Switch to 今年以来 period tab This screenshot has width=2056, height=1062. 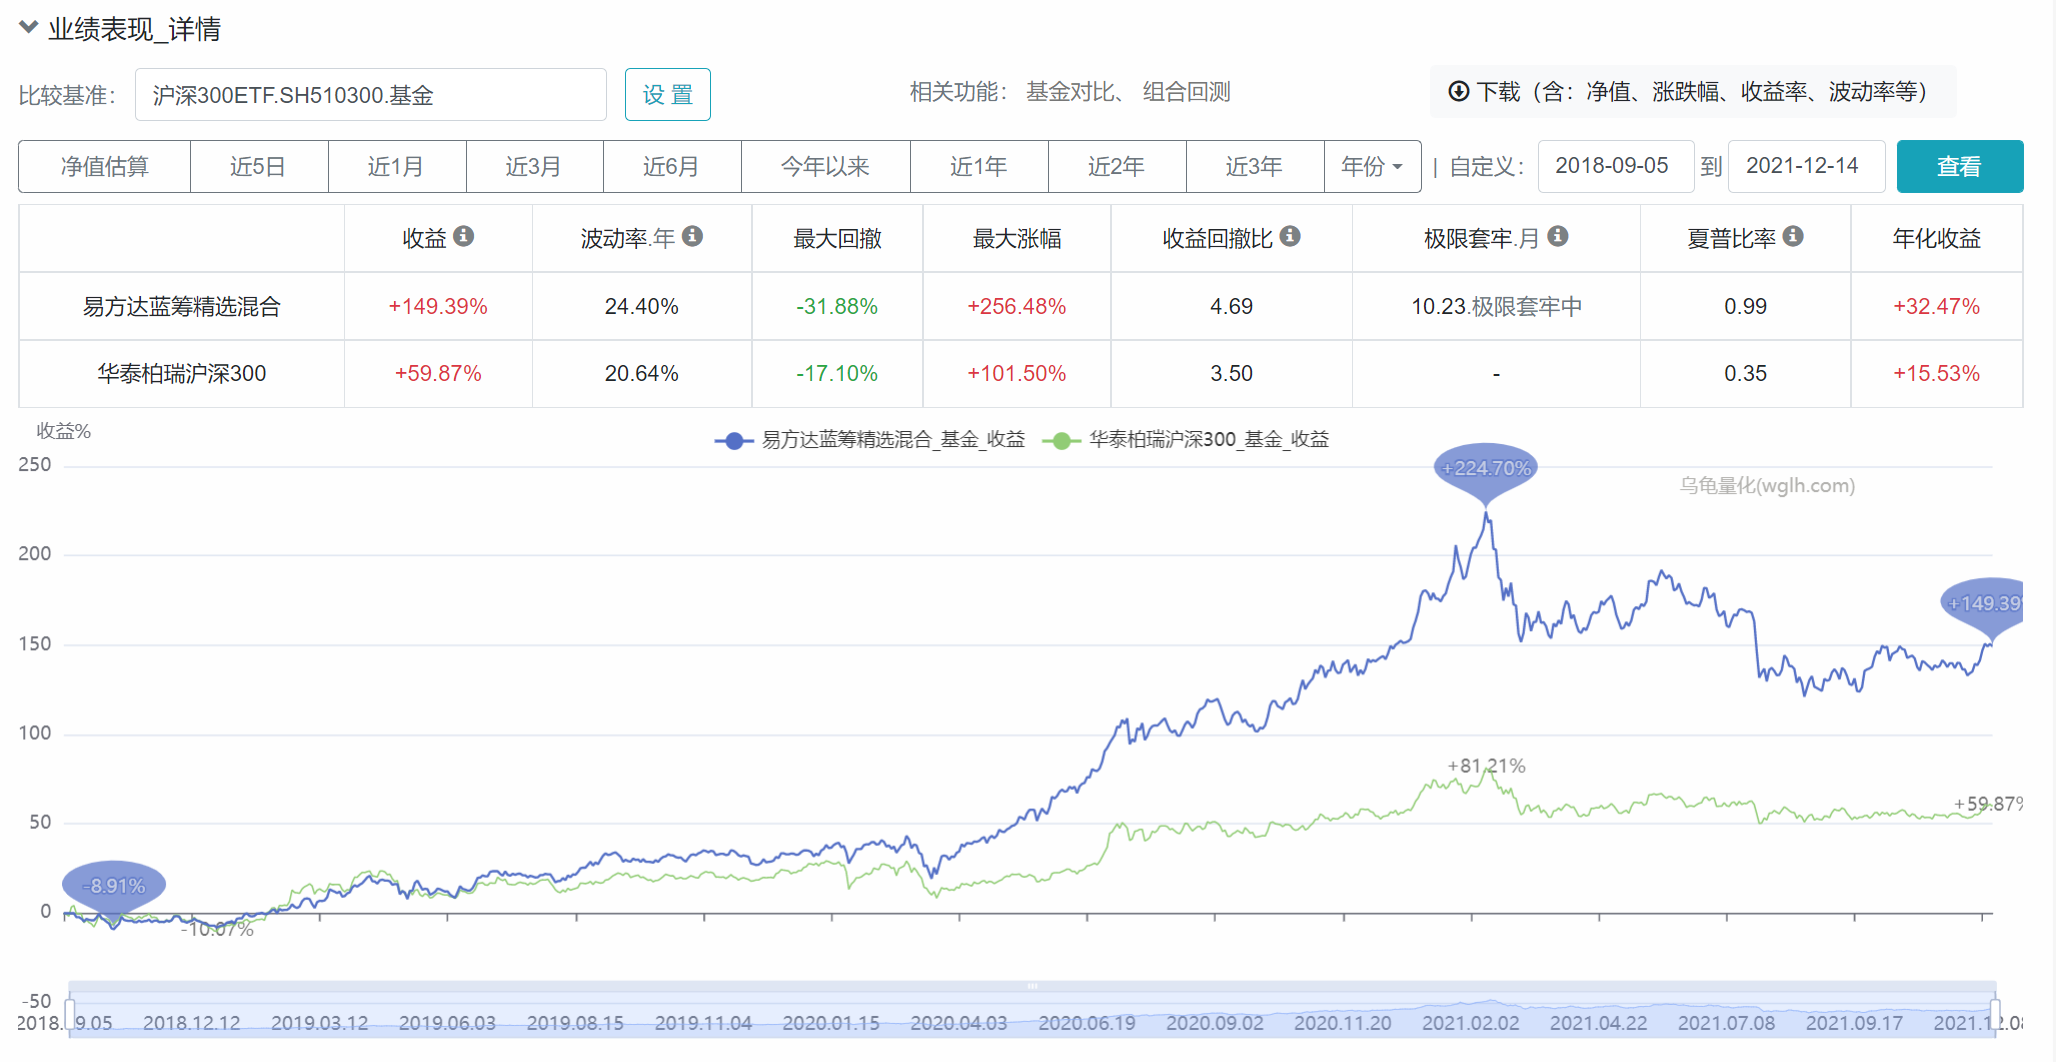point(825,167)
